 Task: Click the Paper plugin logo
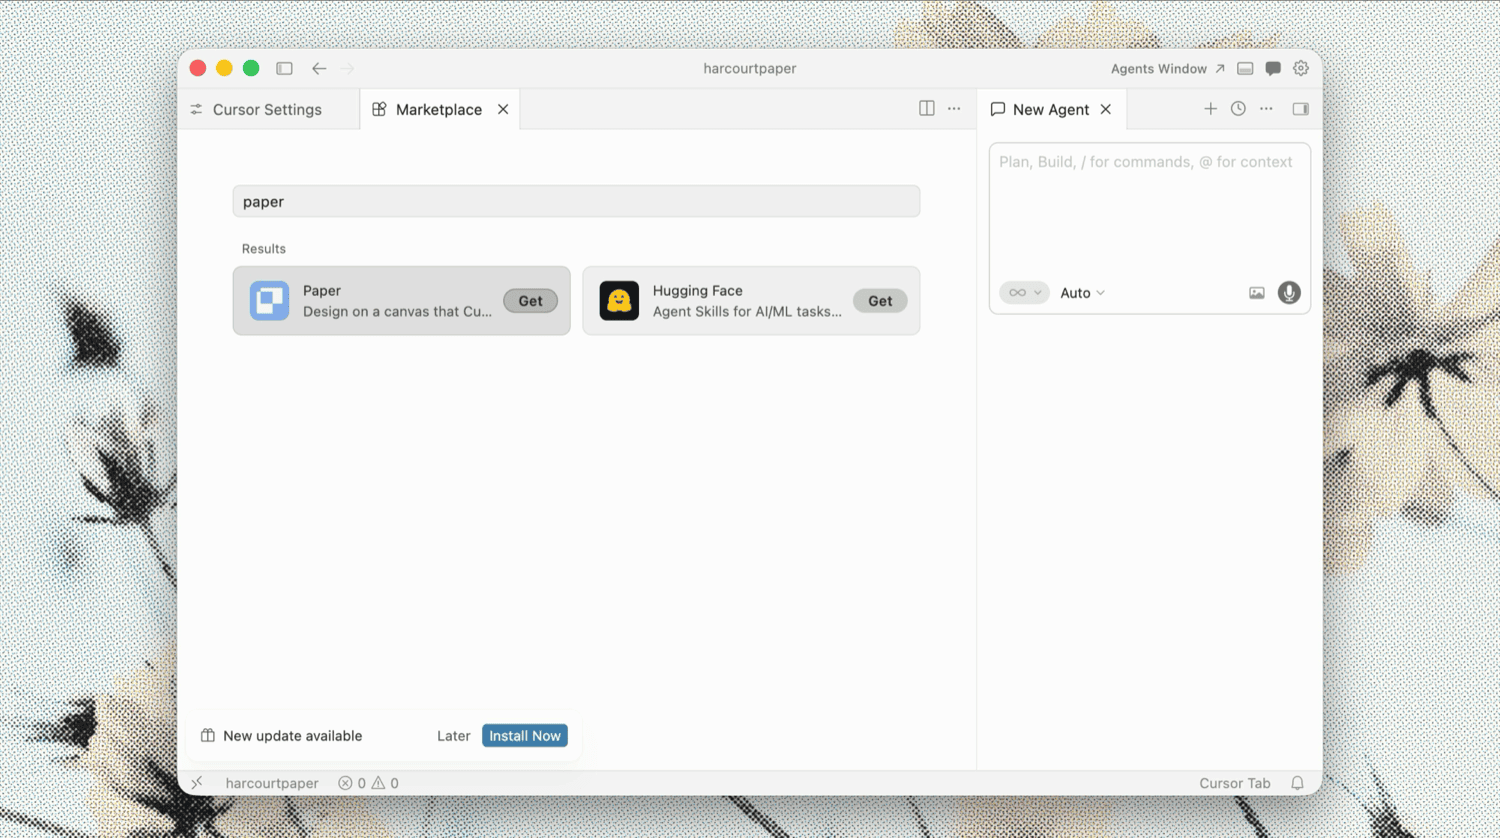coord(269,300)
